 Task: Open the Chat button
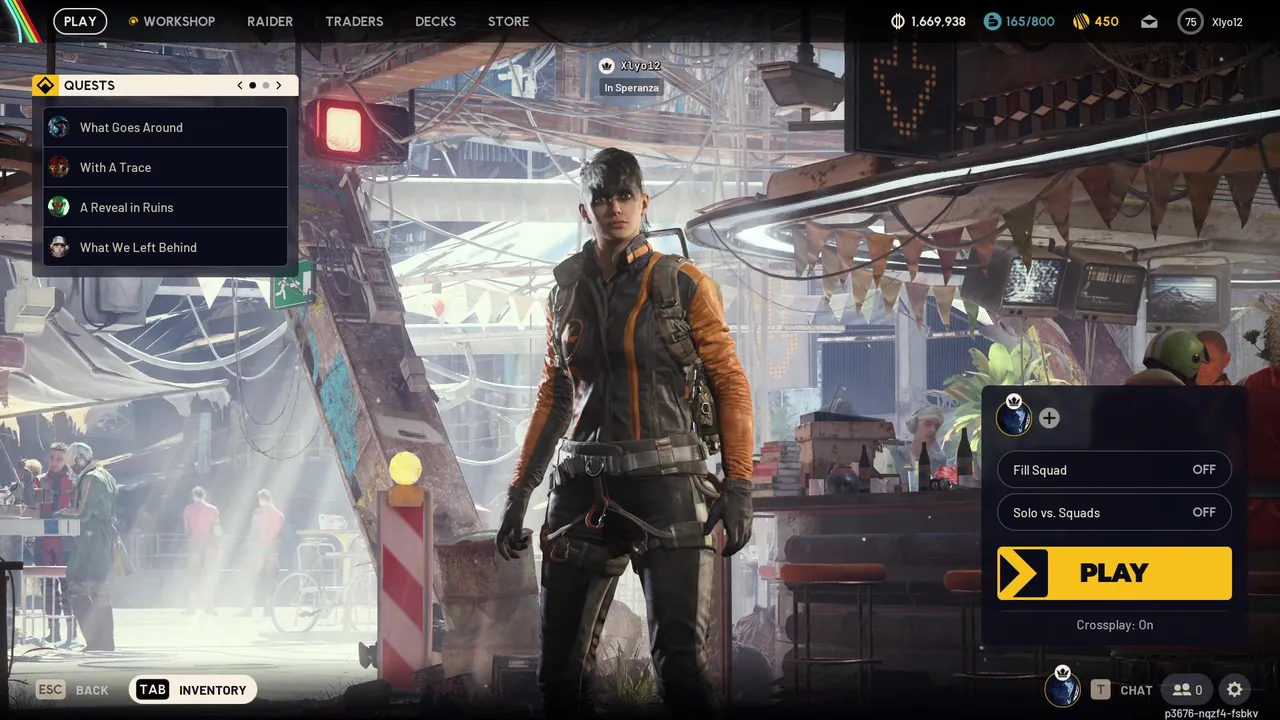1121,690
